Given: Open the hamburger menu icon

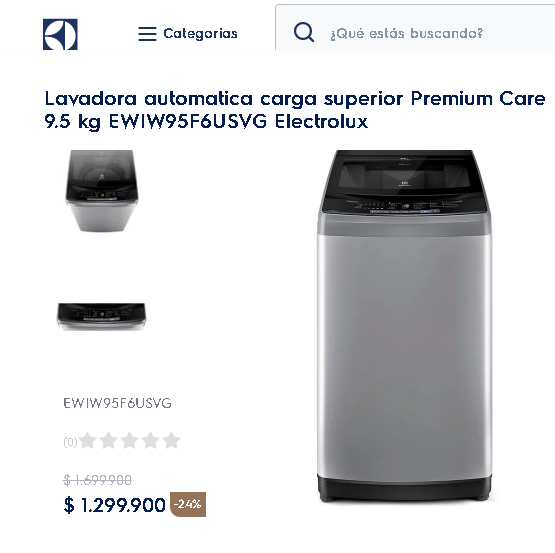Looking at the screenshot, I should 147,34.
